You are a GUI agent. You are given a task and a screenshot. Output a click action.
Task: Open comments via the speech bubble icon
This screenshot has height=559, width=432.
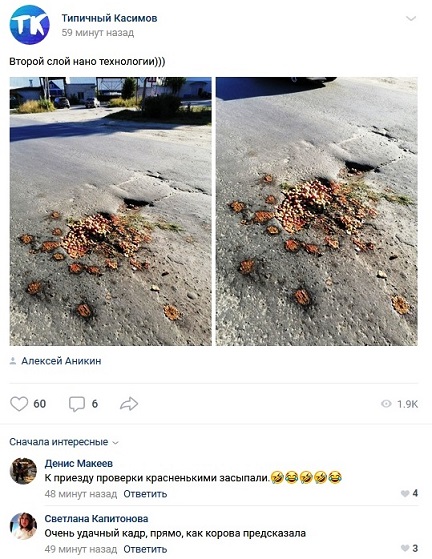[77, 404]
